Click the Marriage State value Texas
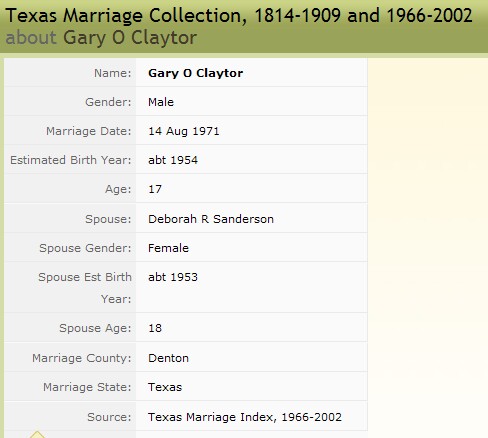Screen dimensions: 488x438 pyautogui.click(x=165, y=387)
